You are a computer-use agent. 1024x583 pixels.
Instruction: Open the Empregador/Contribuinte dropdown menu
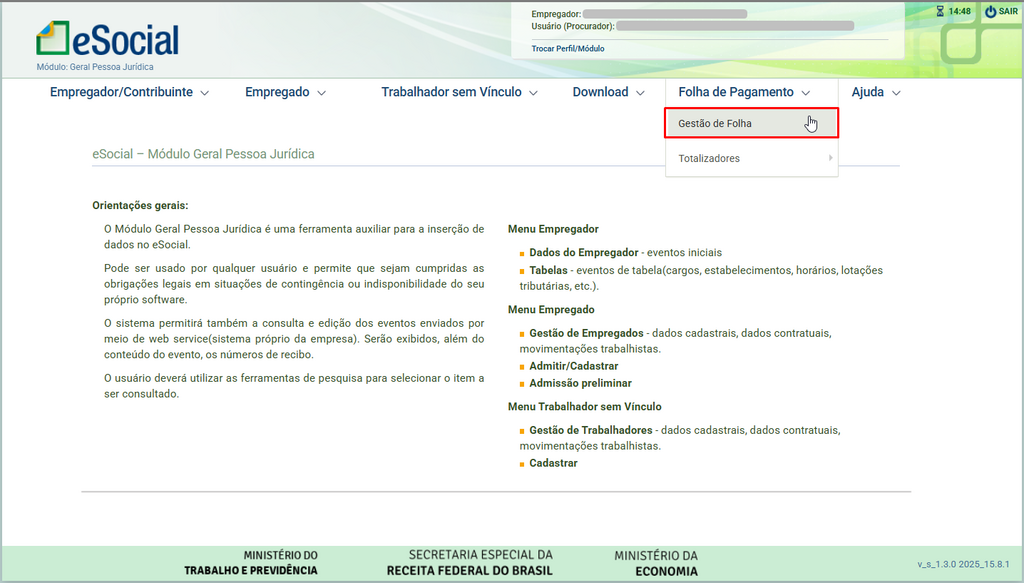(x=129, y=92)
